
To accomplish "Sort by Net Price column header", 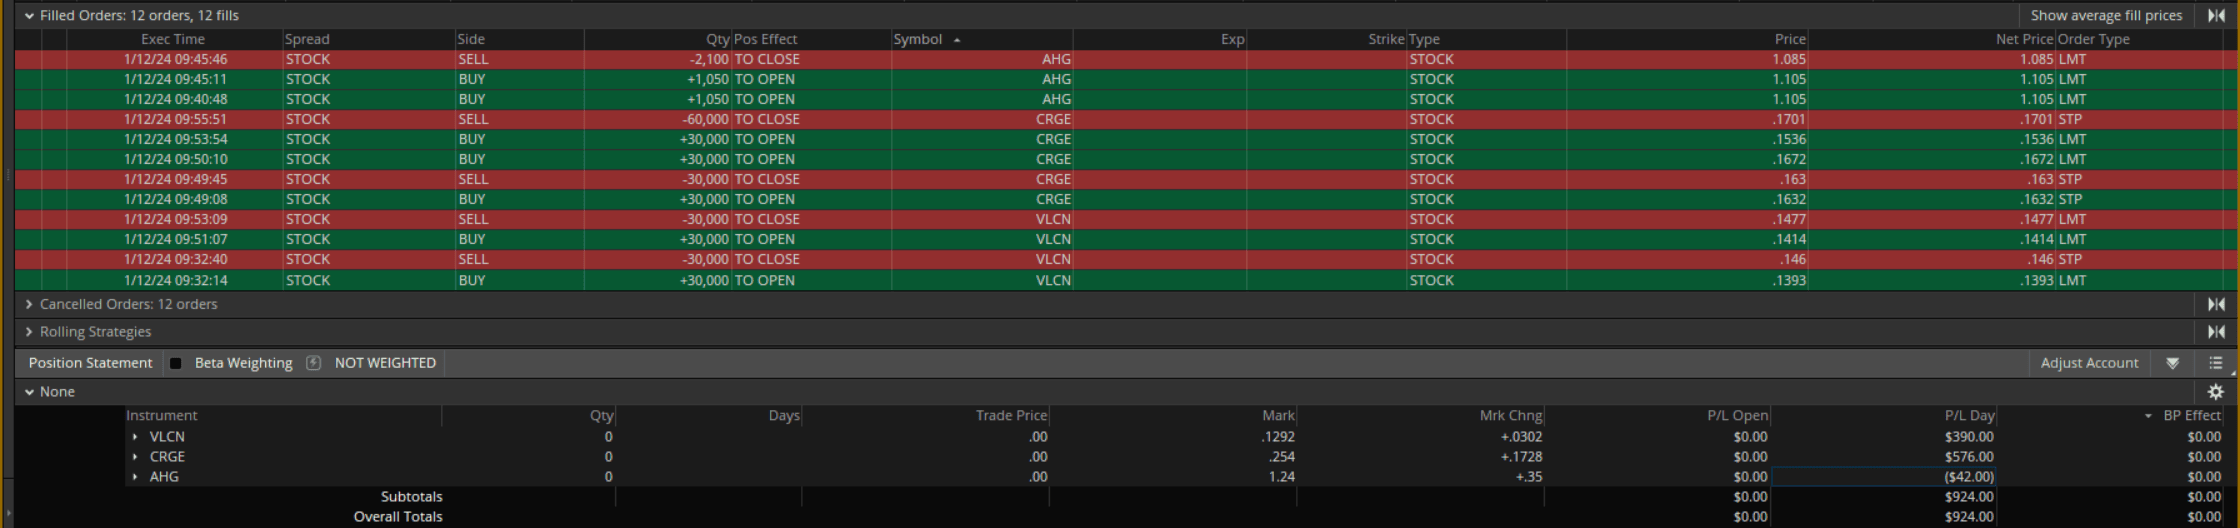I will pos(2024,39).
